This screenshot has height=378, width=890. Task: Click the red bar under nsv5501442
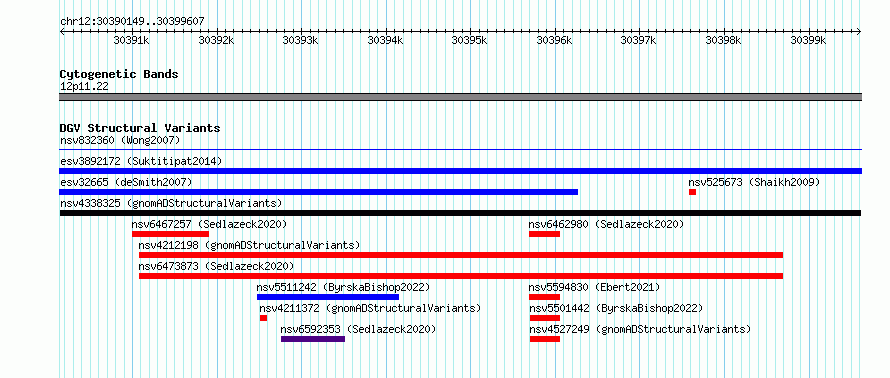(545, 318)
